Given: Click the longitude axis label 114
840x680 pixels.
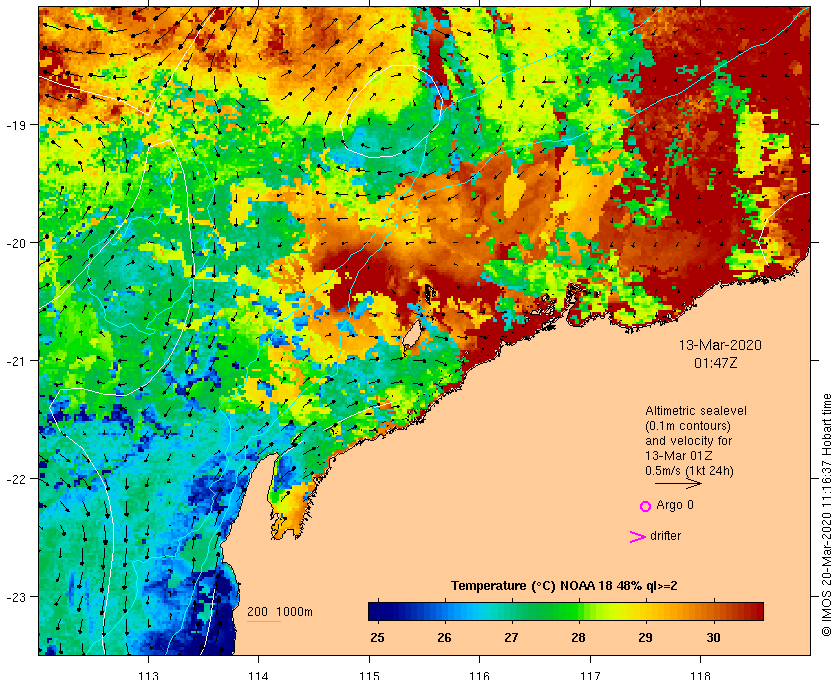Looking at the screenshot, I should point(259,675).
